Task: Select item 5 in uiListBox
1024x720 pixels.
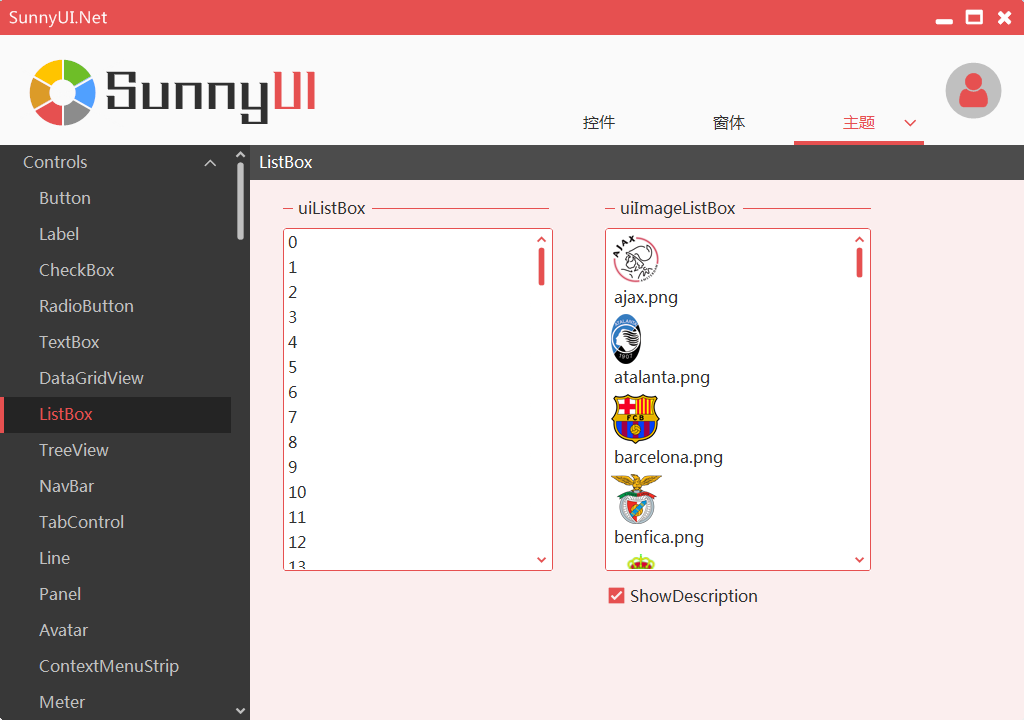Action: (x=409, y=367)
